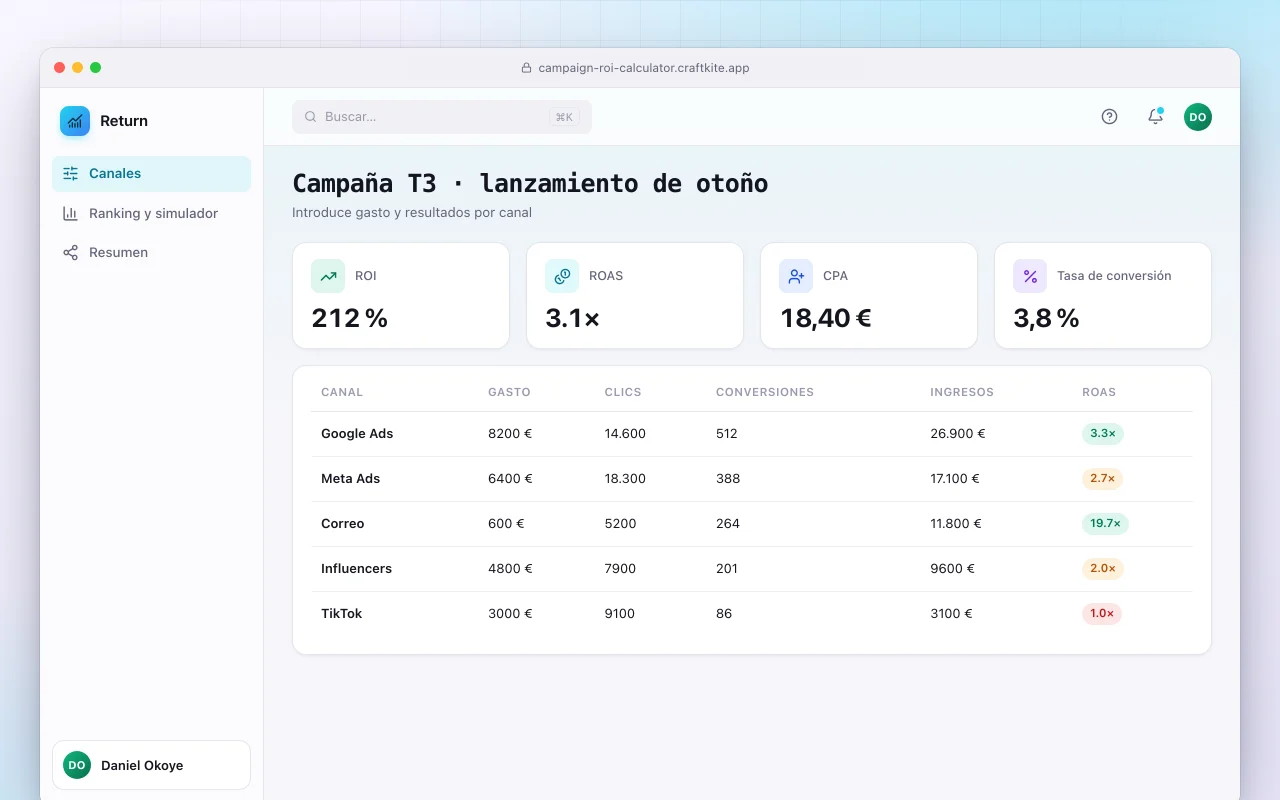The height and width of the screenshot is (800, 1280).
Task: Select the TikTok channel name
Action: pyautogui.click(x=341, y=614)
